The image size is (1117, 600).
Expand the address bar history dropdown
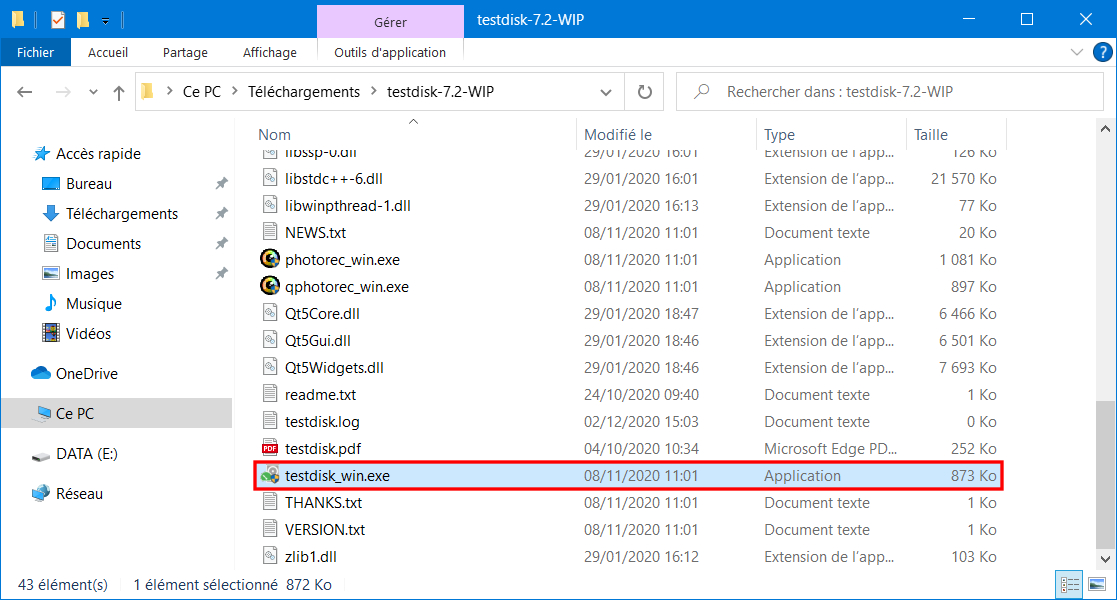606,92
